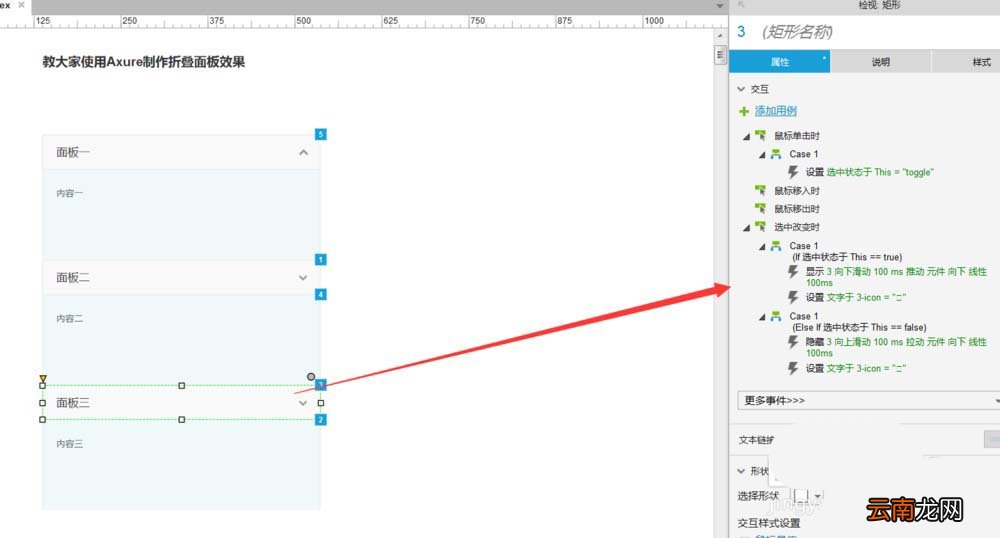
Task: Collapse the 鼠标单击时 event tree
Action: 746,136
